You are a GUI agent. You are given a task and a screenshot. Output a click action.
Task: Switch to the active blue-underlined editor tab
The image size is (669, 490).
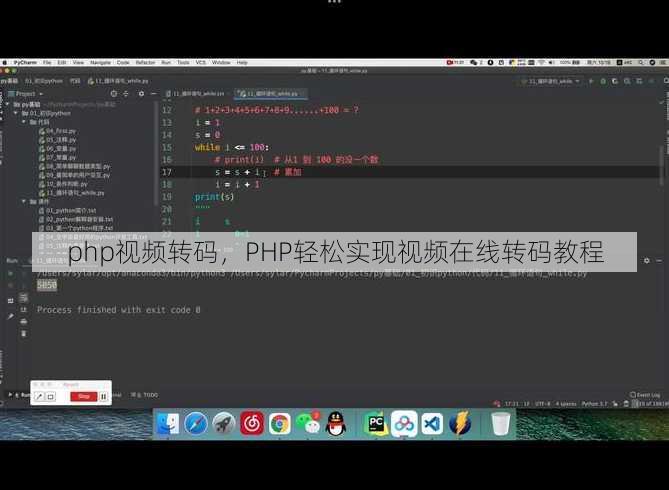pos(271,93)
